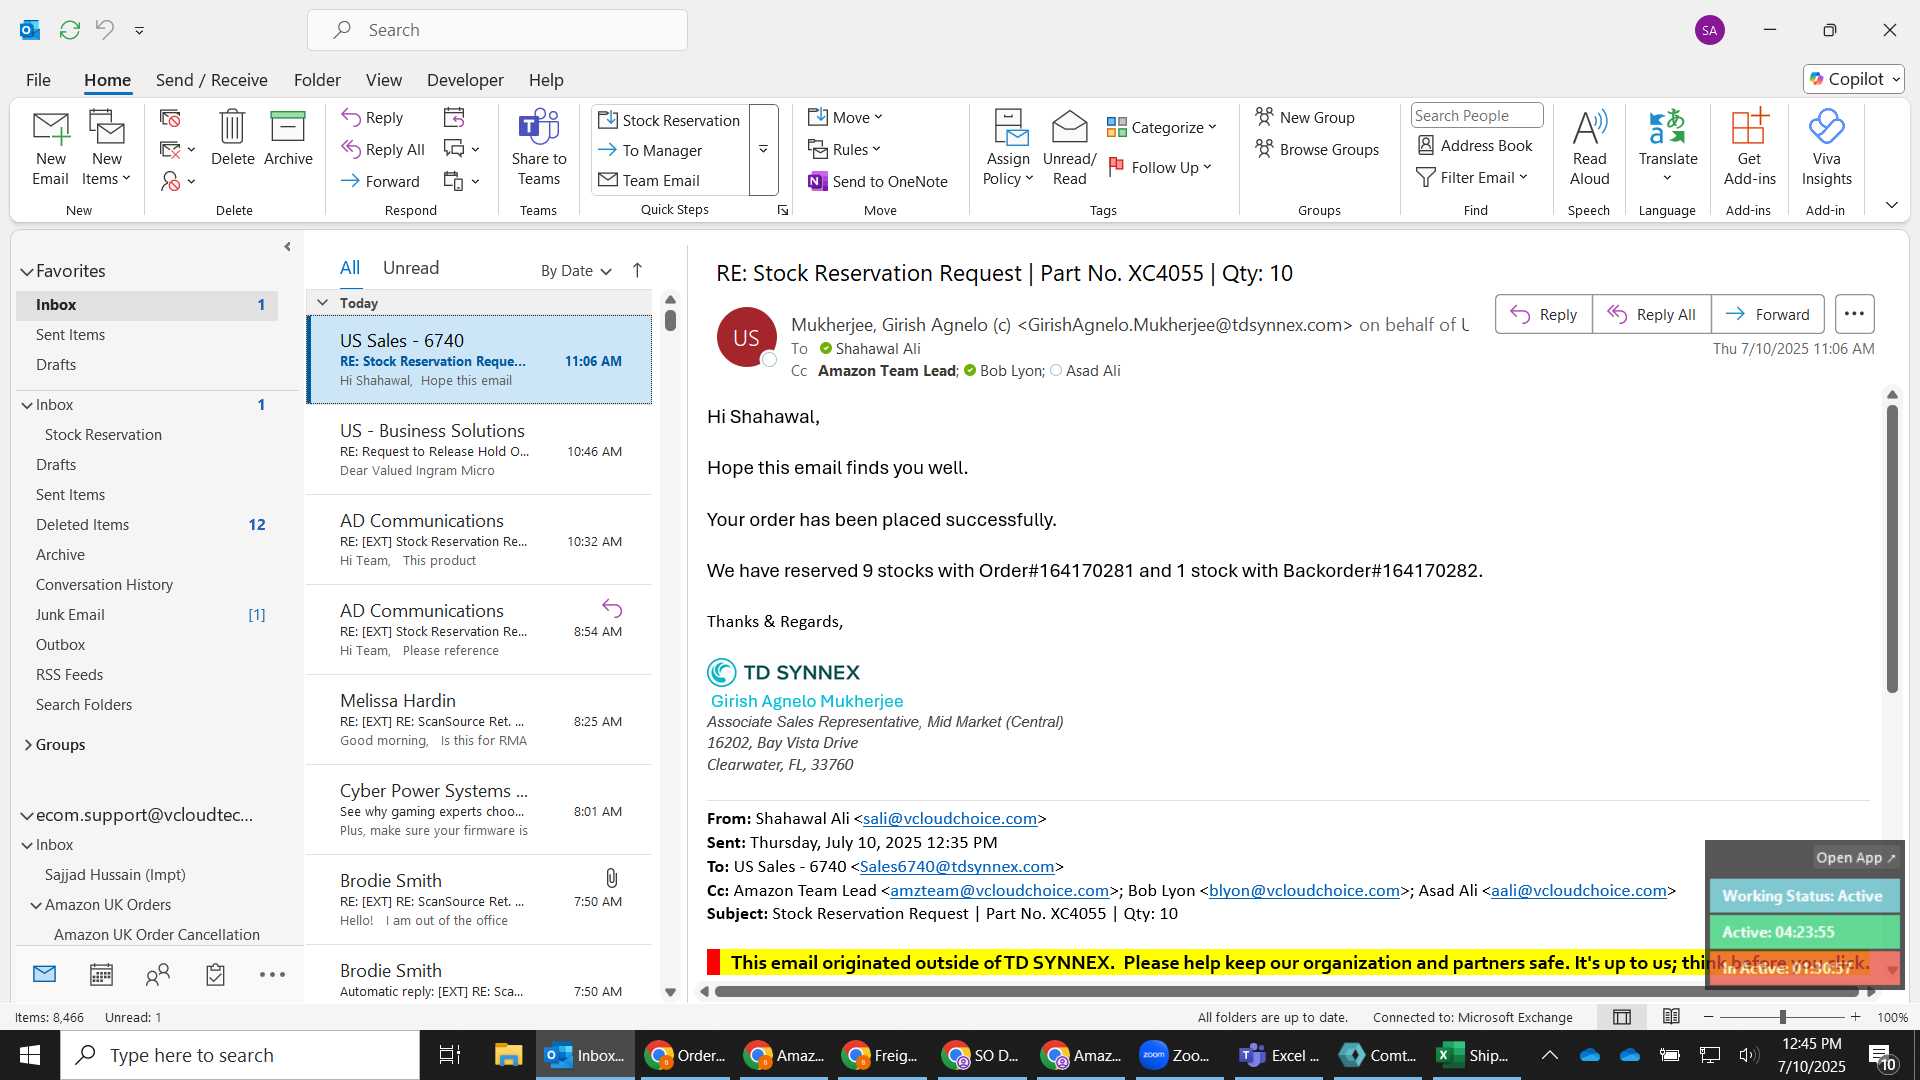Expand the Groups folder tree
The height and width of the screenshot is (1080, 1920).
tap(27, 745)
